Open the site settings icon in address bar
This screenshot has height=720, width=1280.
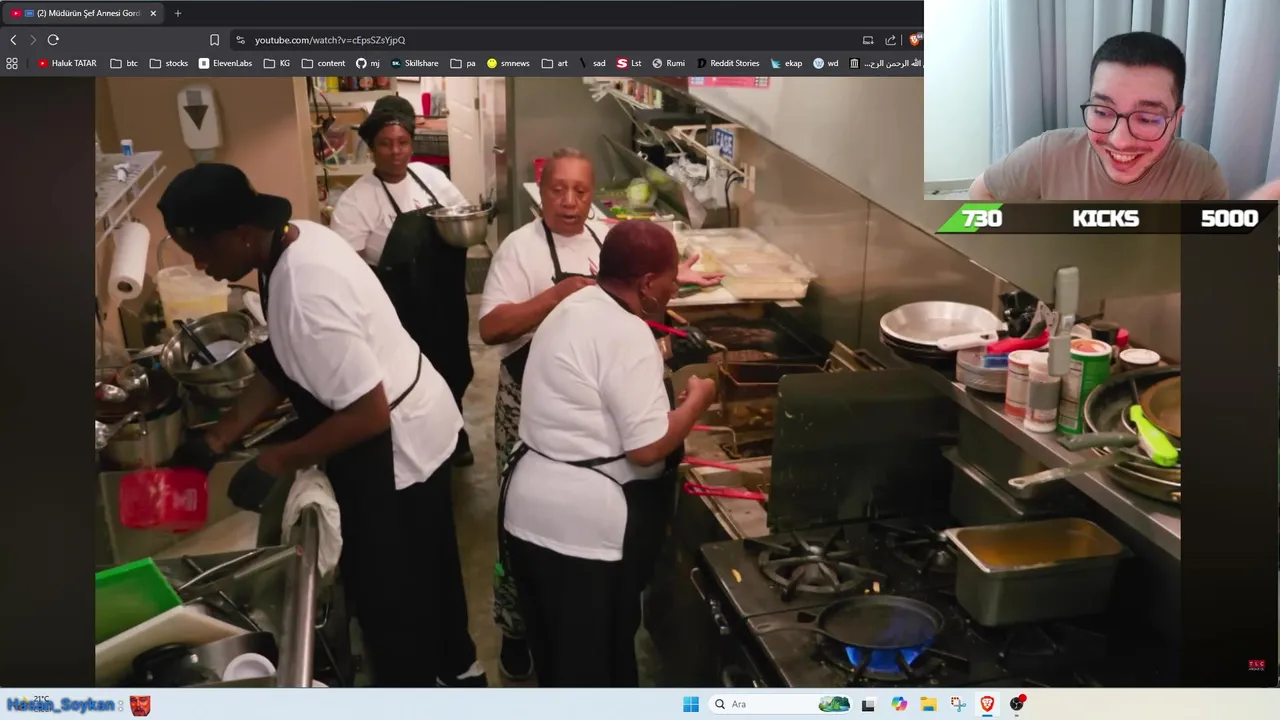240,40
